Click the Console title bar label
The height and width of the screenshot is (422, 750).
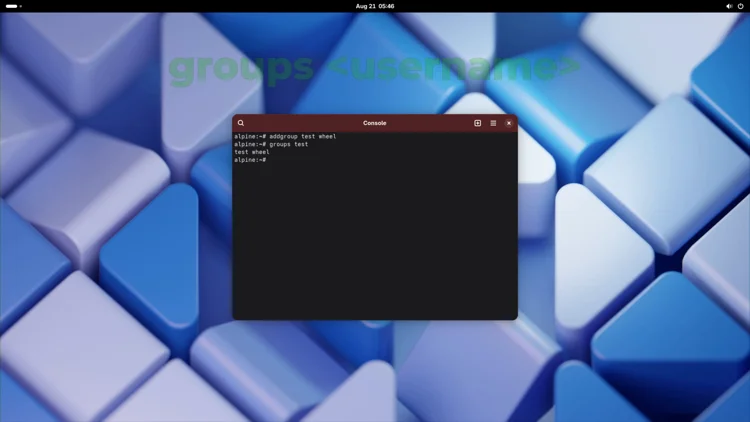pos(375,123)
